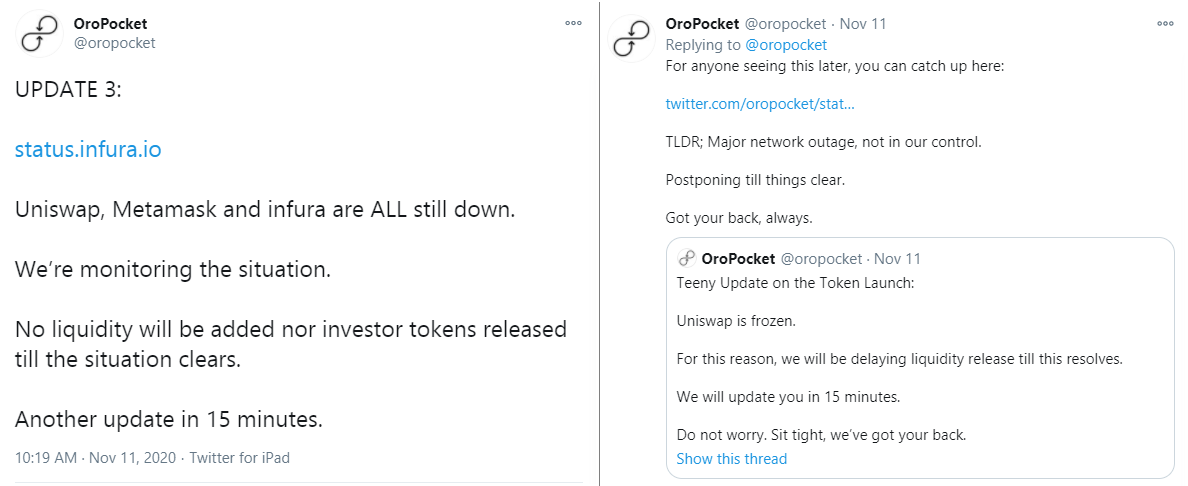This screenshot has height=486, width=1188.
Task: Click the UPDATE 3 tweet text
Action: click(x=291, y=256)
